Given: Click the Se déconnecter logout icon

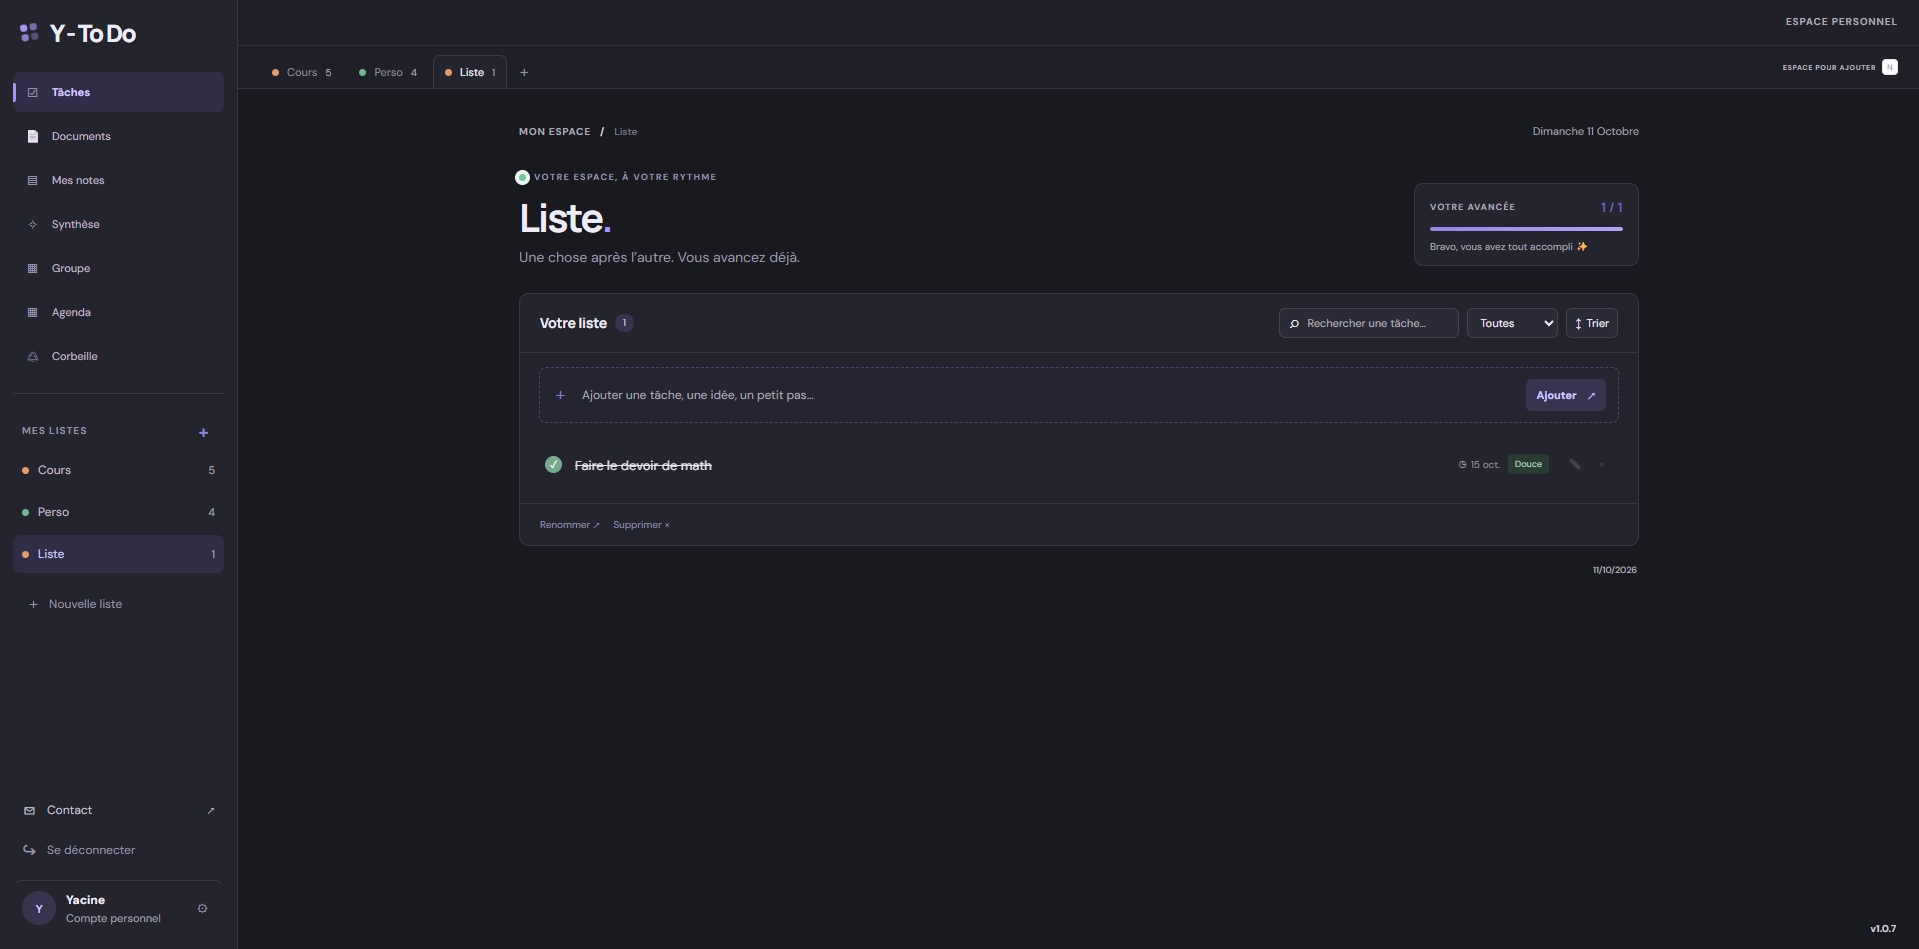Looking at the screenshot, I should (29, 850).
